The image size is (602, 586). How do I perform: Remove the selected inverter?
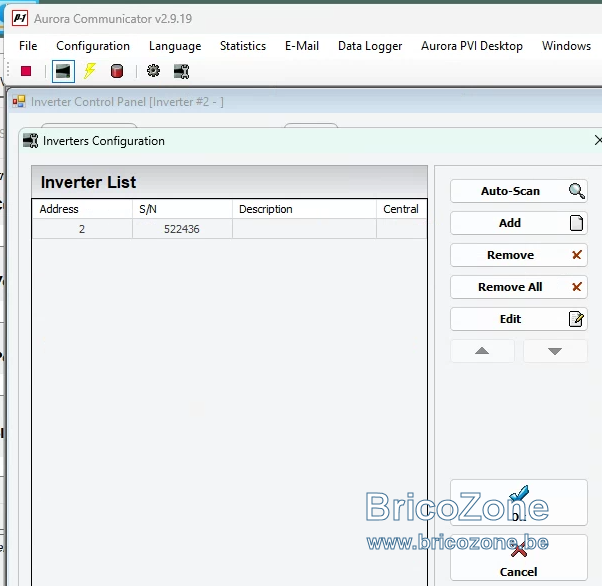pos(519,255)
